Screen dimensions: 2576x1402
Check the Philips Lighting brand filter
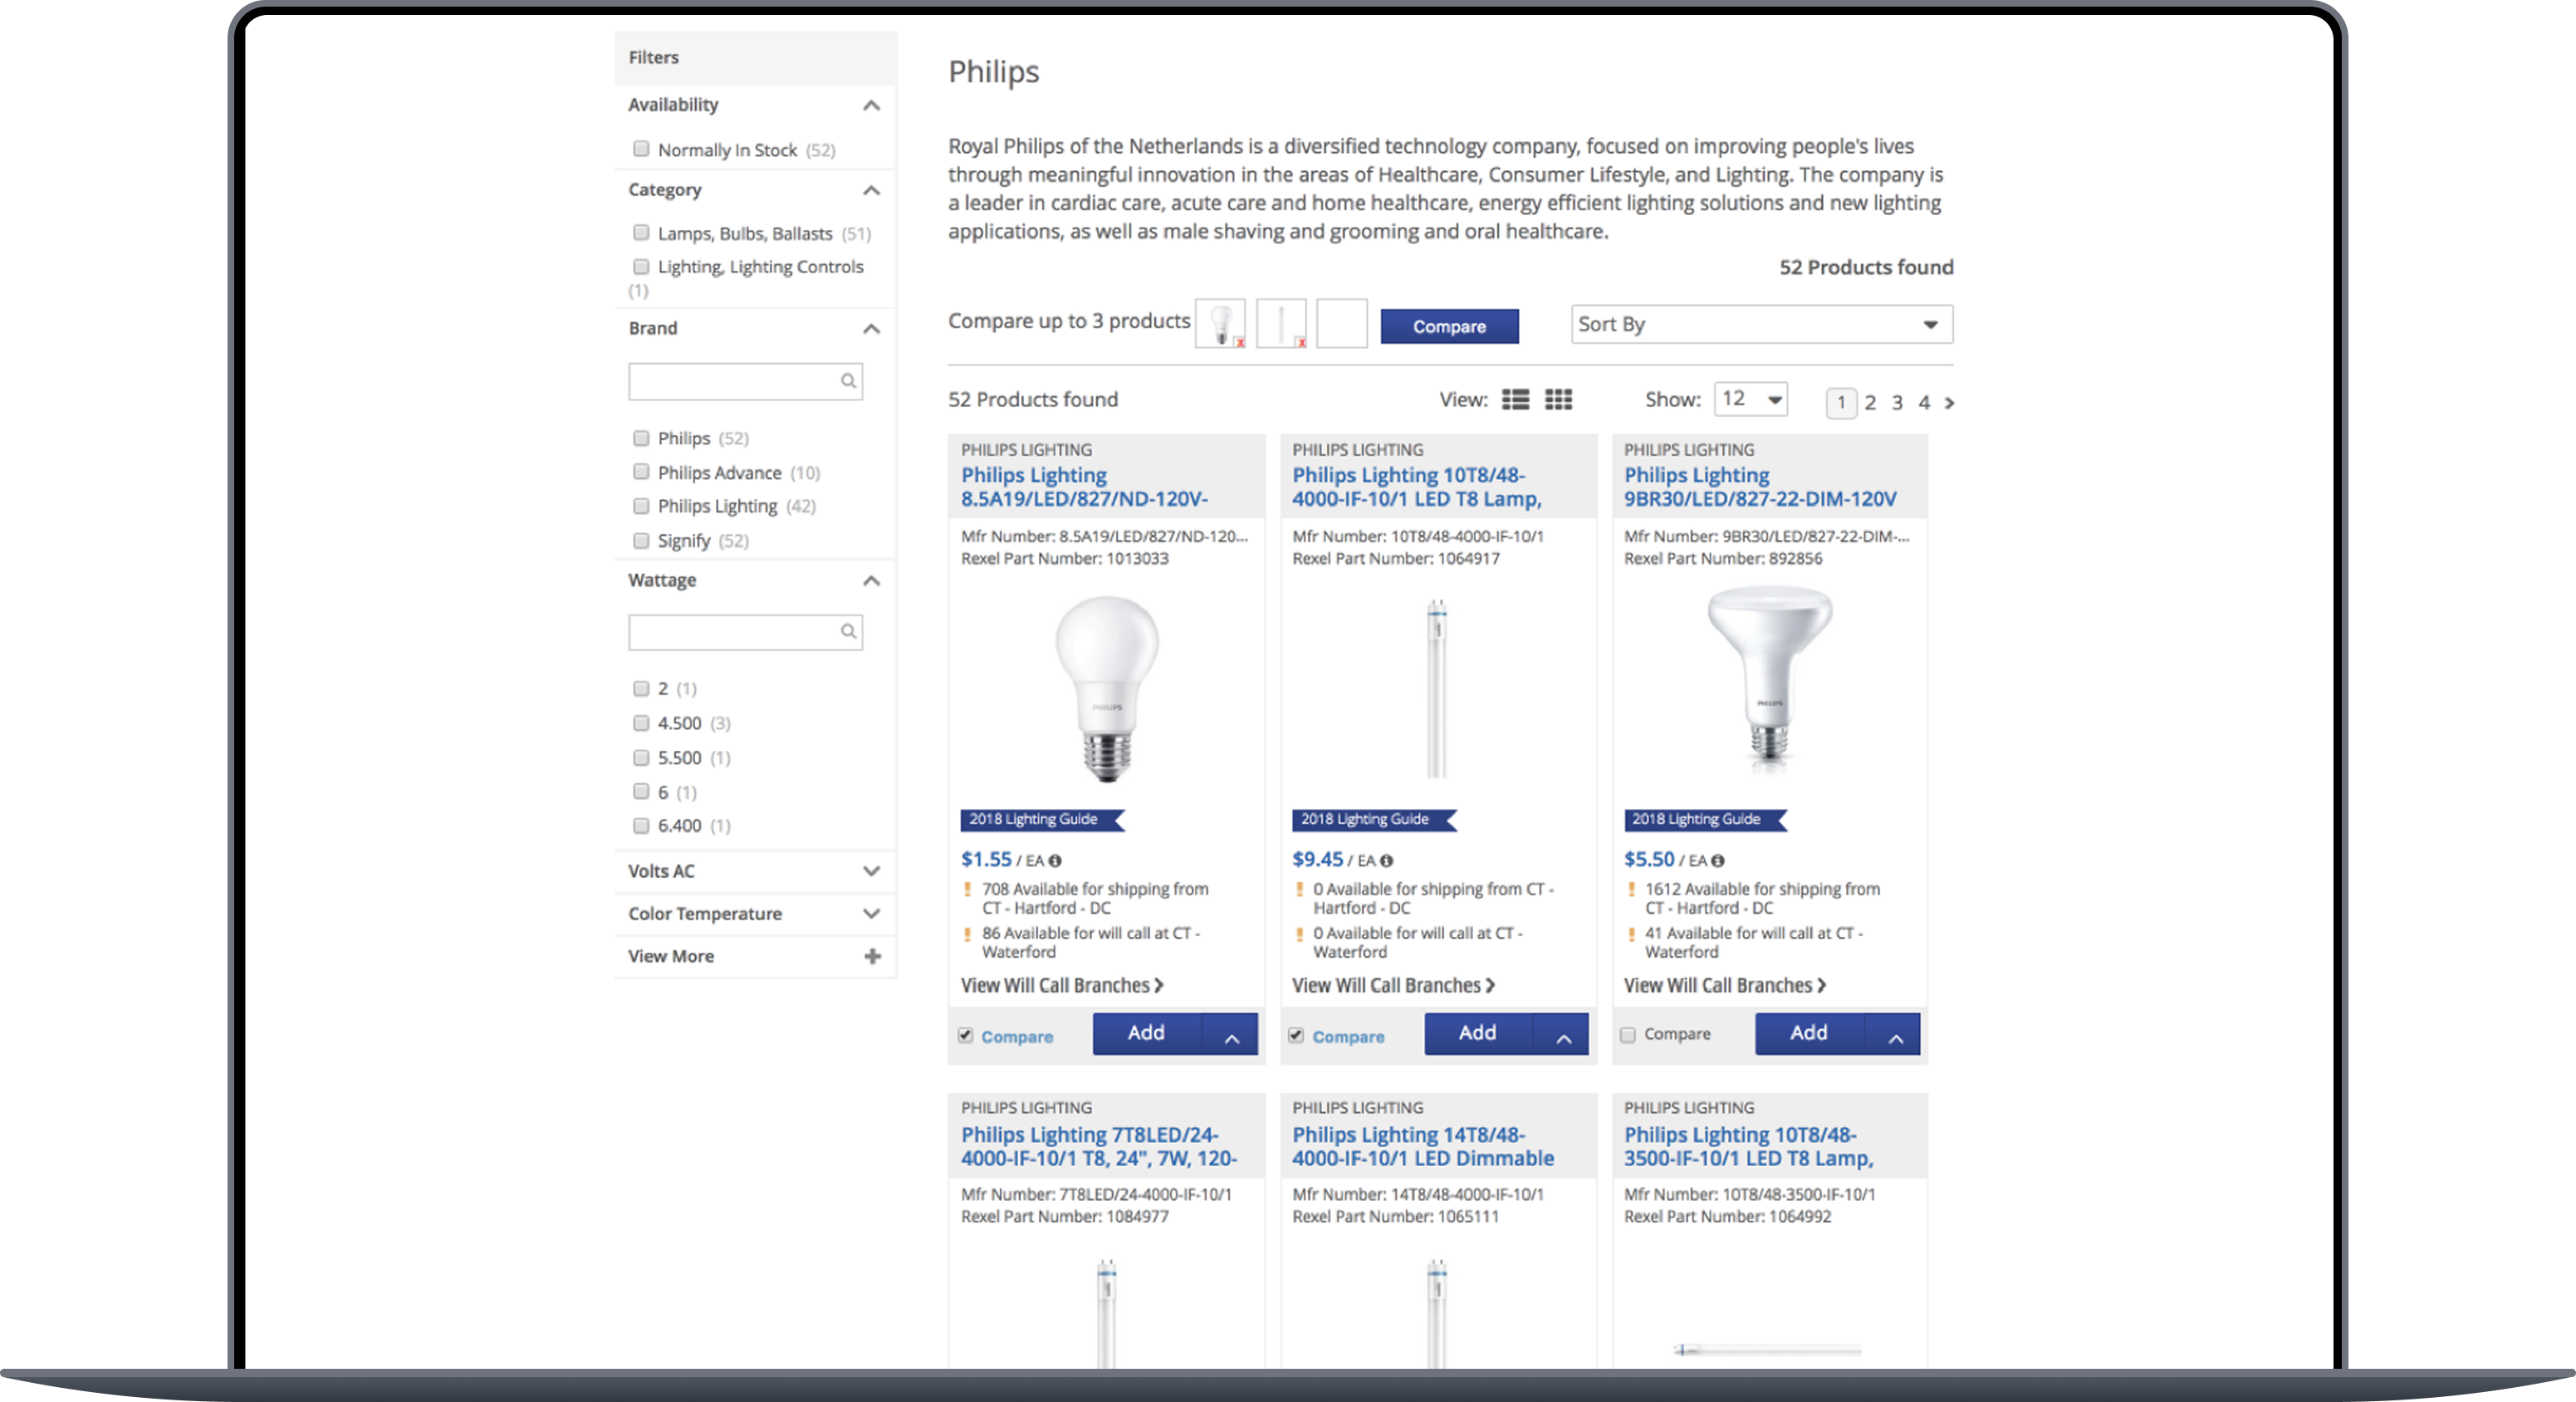(x=641, y=506)
